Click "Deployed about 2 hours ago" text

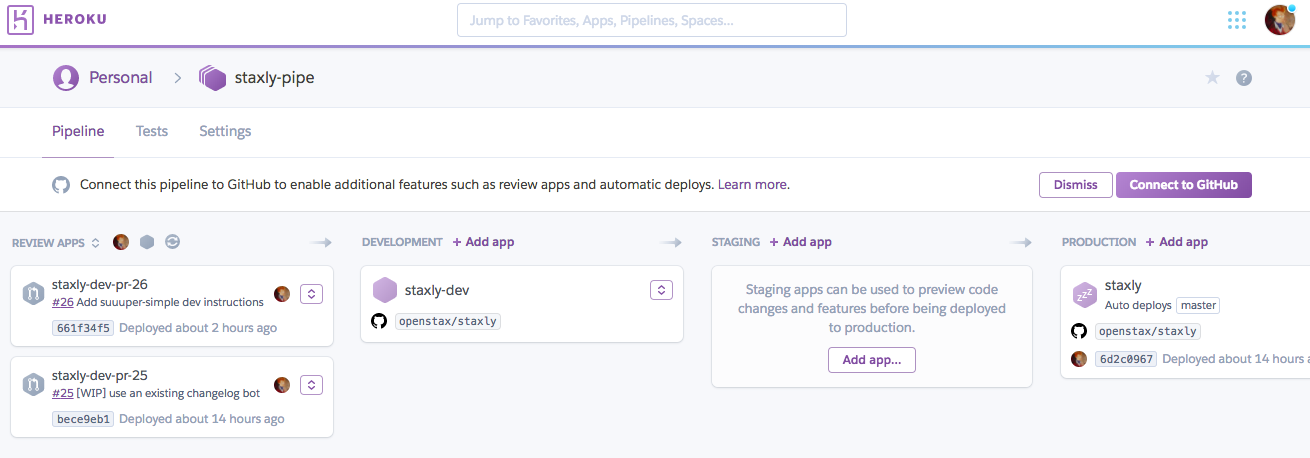pos(198,328)
